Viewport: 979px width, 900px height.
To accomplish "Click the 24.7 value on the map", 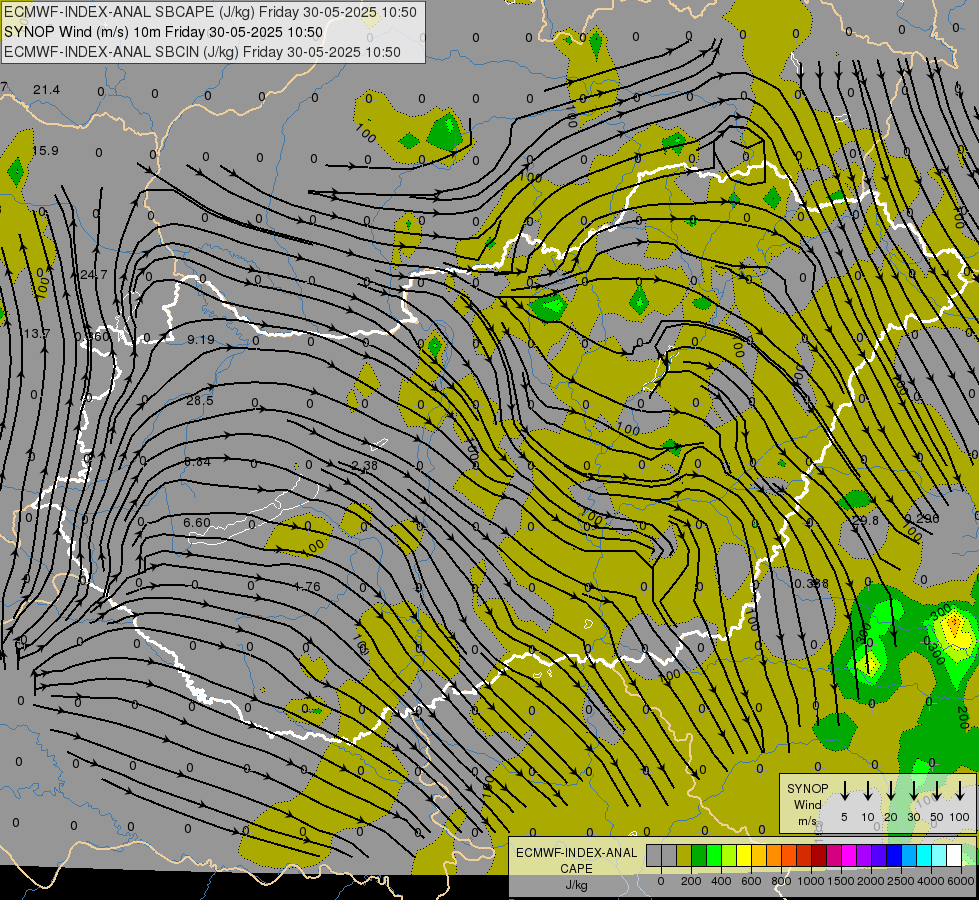I will click(x=94, y=274).
